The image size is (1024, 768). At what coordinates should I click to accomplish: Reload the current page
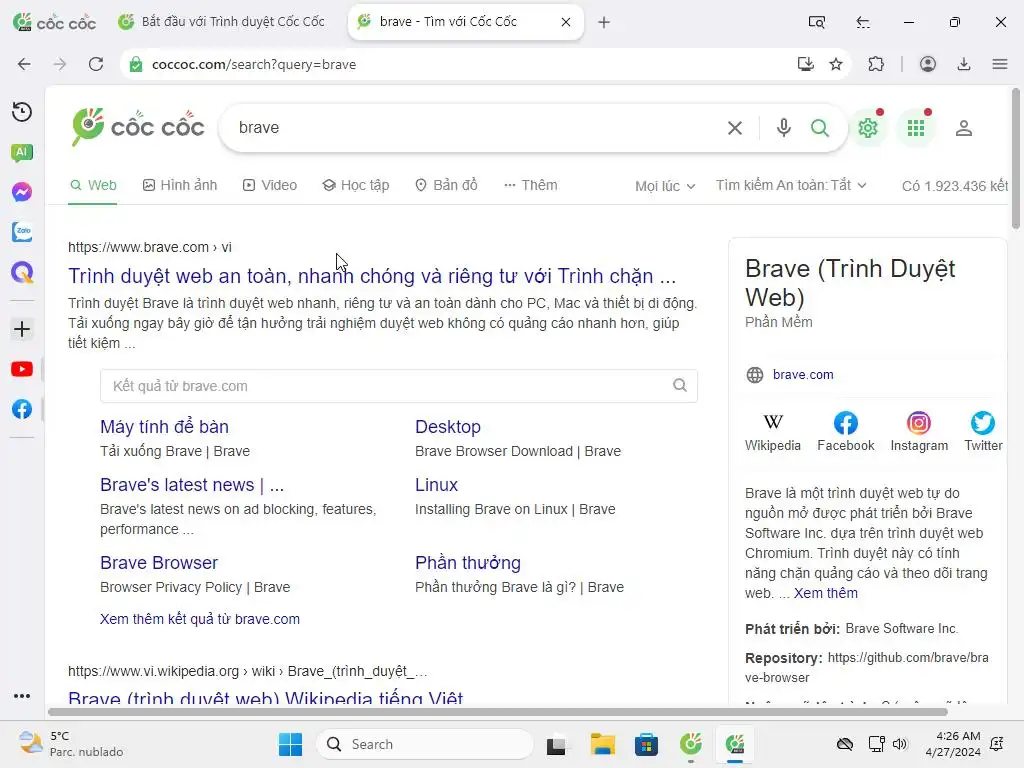pyautogui.click(x=96, y=64)
